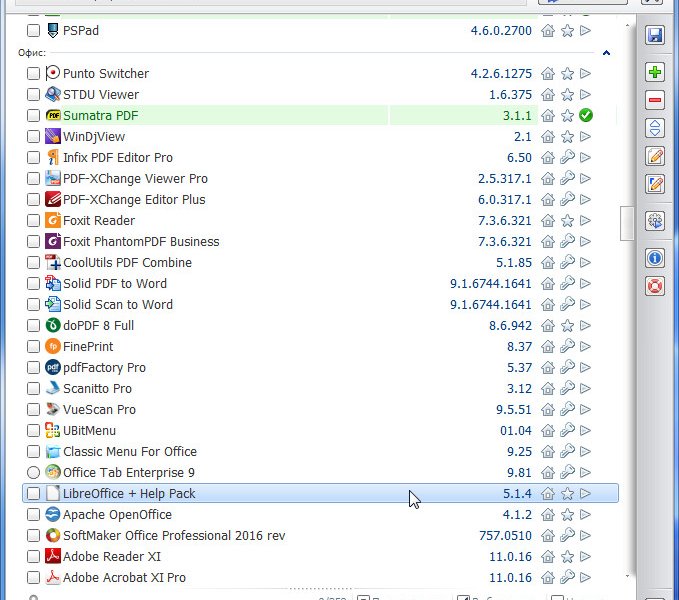This screenshot has width=679, height=600.
Task: Click play arrow icon for UBitMenu
Action: [585, 431]
